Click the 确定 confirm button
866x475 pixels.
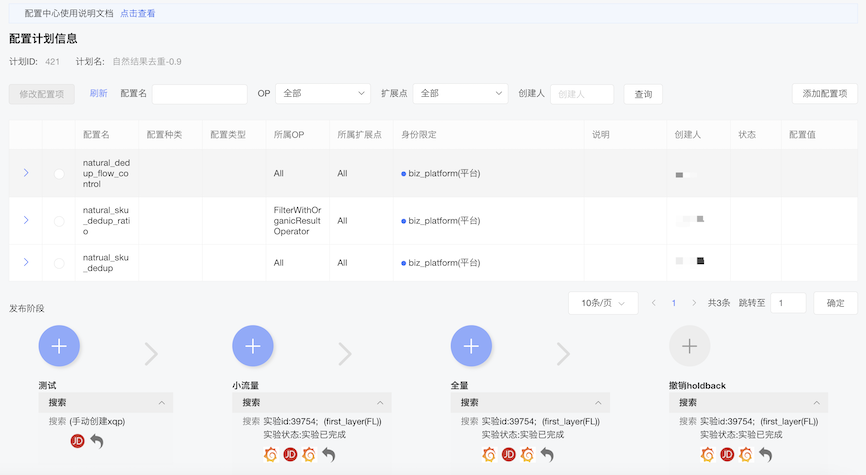[x=835, y=303]
